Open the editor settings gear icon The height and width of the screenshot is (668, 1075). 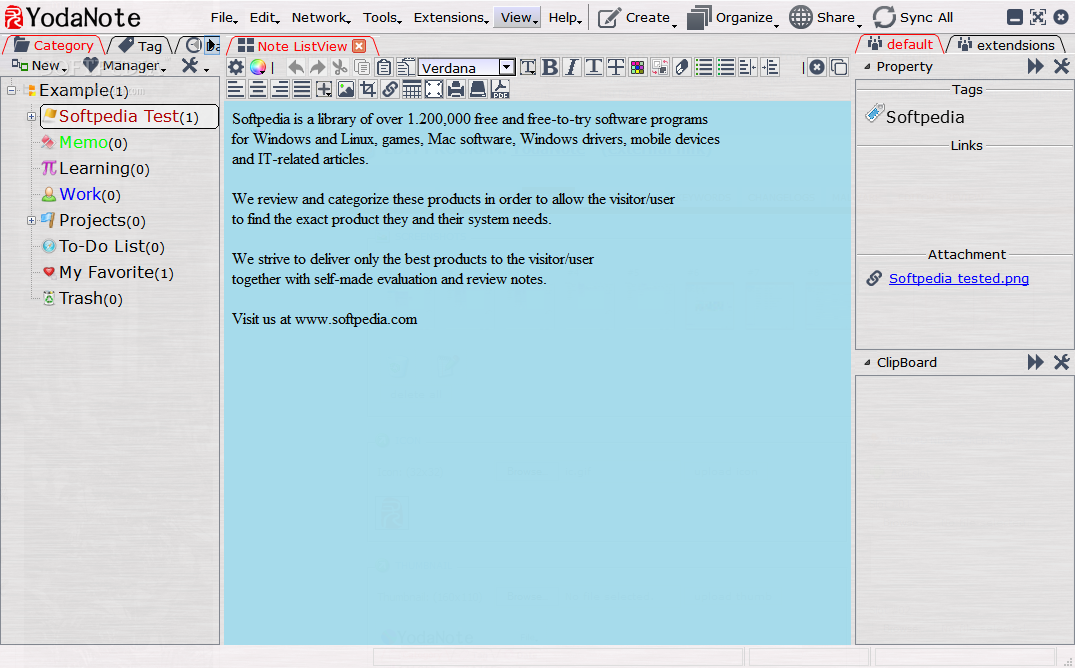tap(236, 67)
